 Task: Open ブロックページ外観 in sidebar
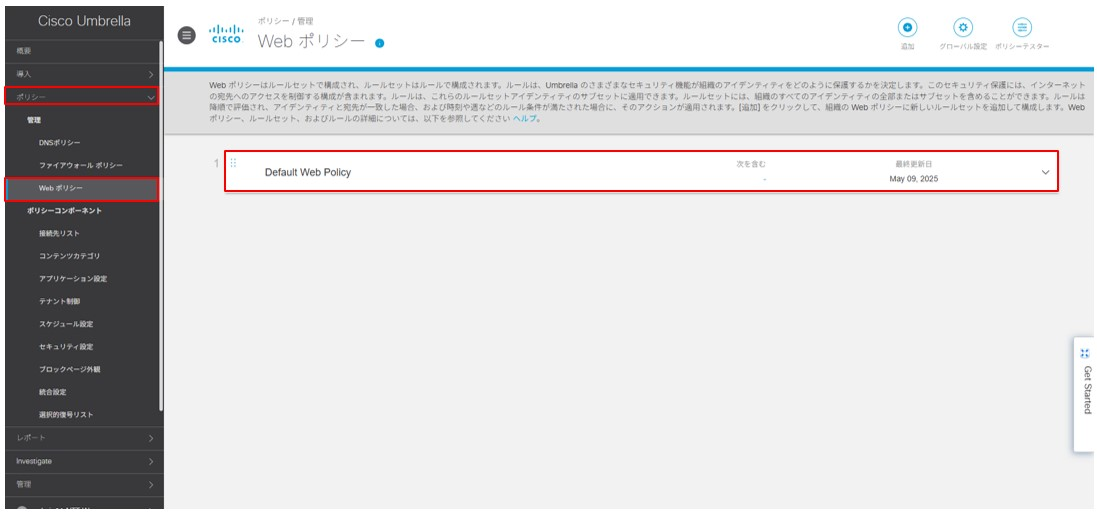point(69,369)
